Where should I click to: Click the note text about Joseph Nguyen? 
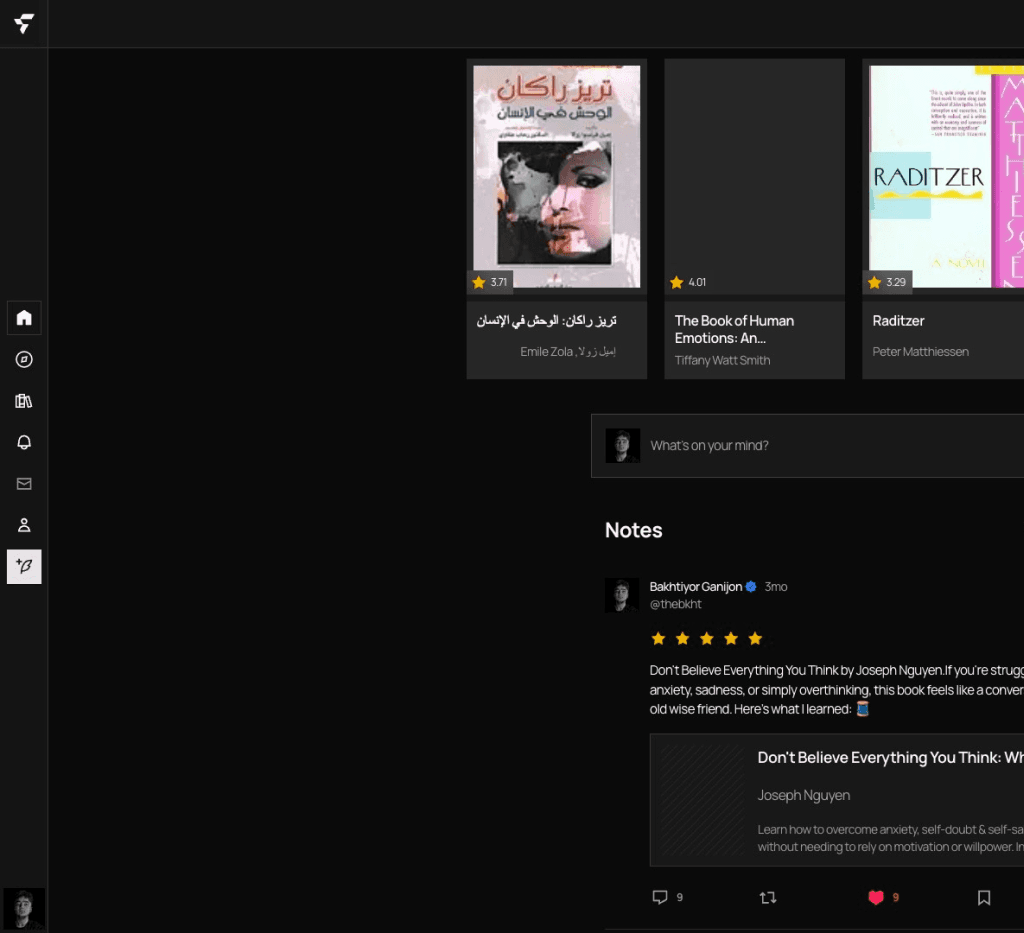[837, 689]
